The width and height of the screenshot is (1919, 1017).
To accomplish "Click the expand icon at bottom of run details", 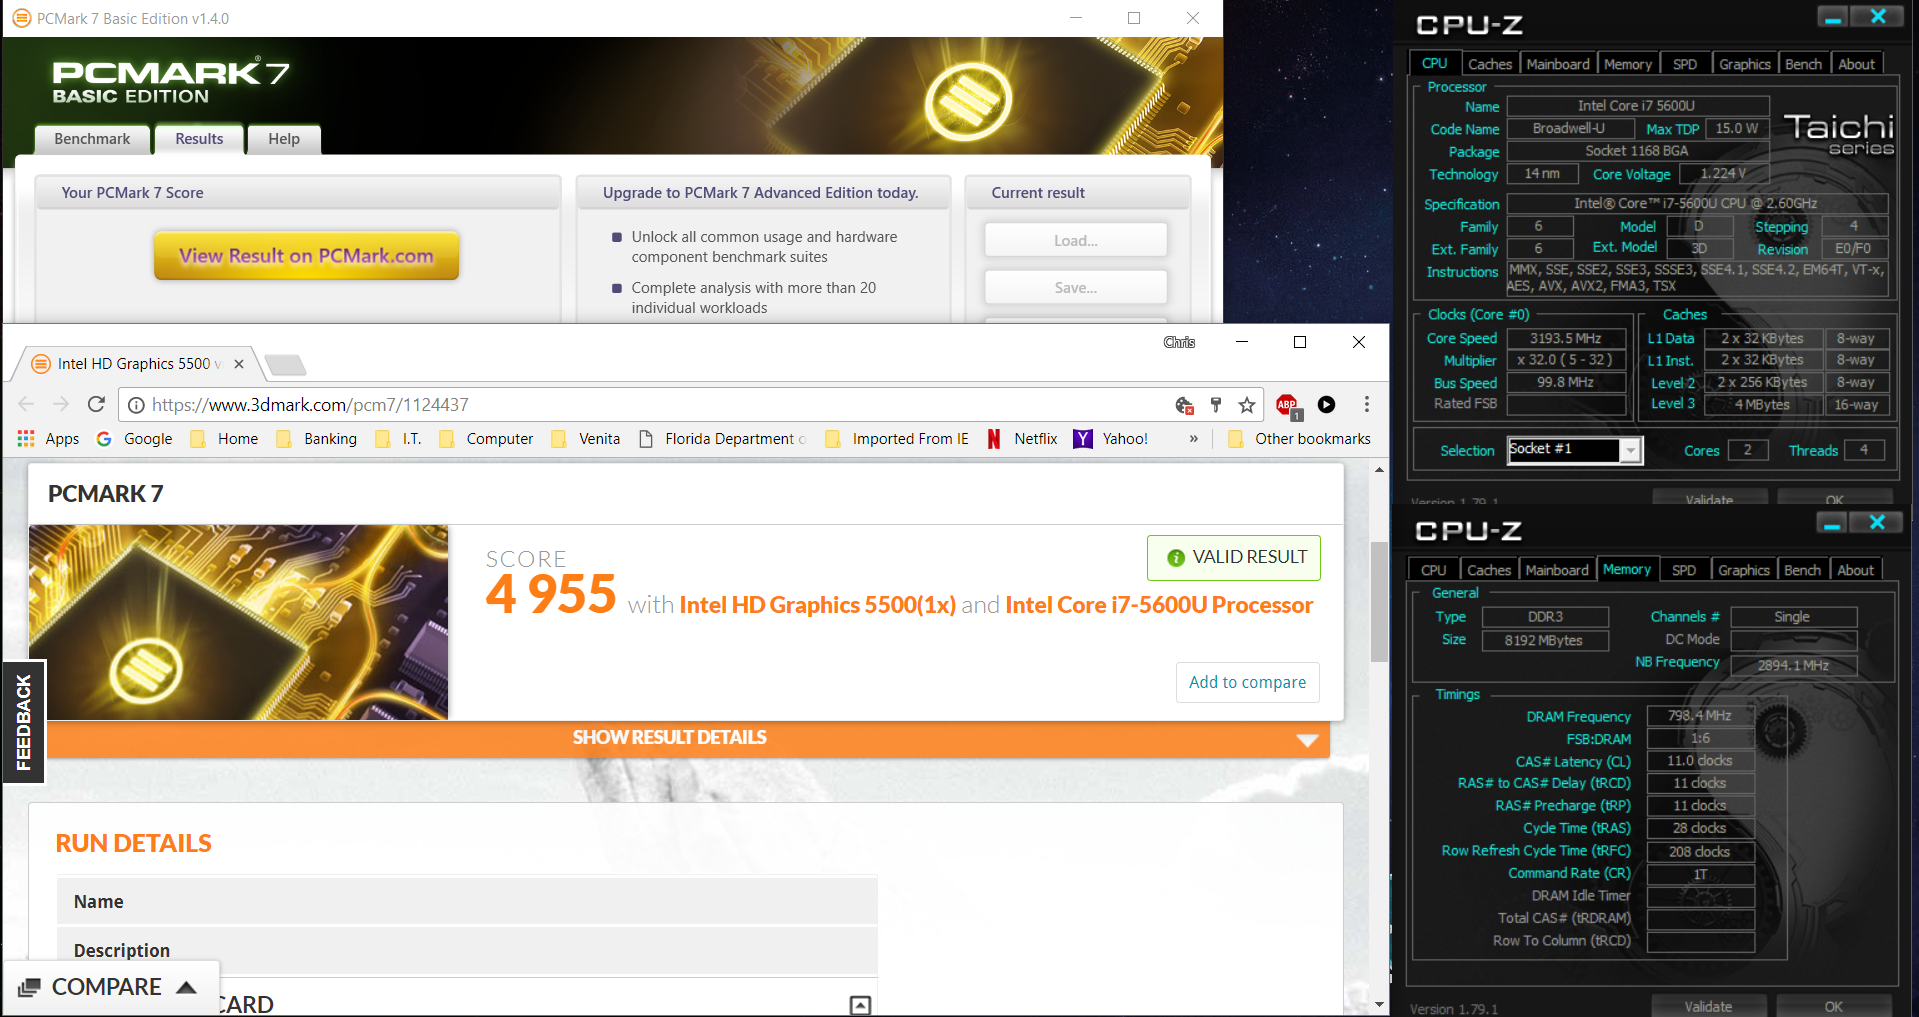I will point(860,1005).
